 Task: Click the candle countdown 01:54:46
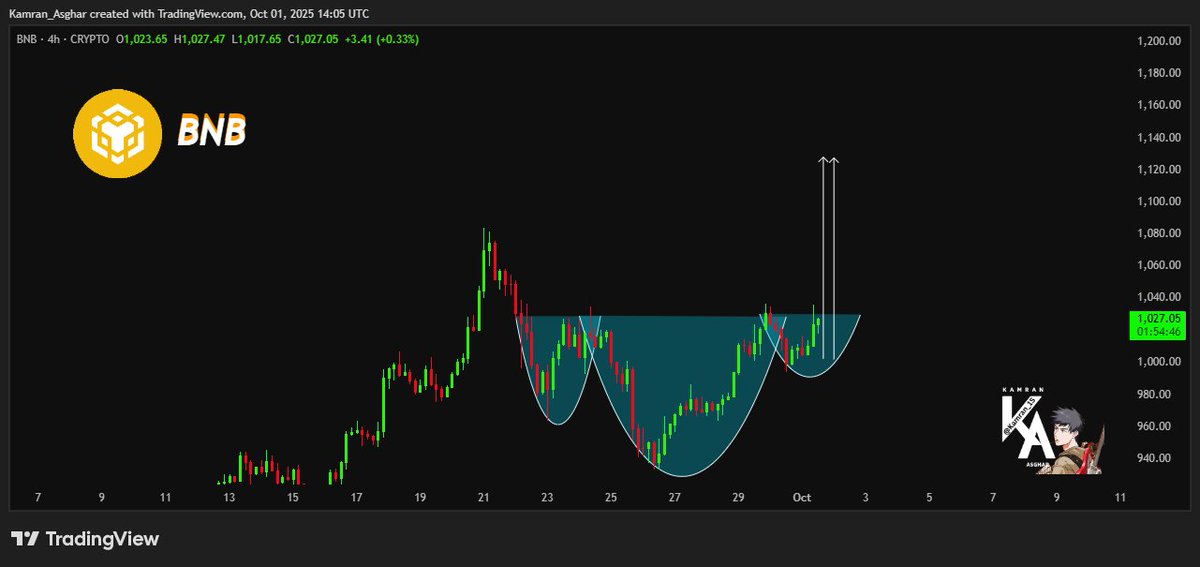[x=1157, y=332]
